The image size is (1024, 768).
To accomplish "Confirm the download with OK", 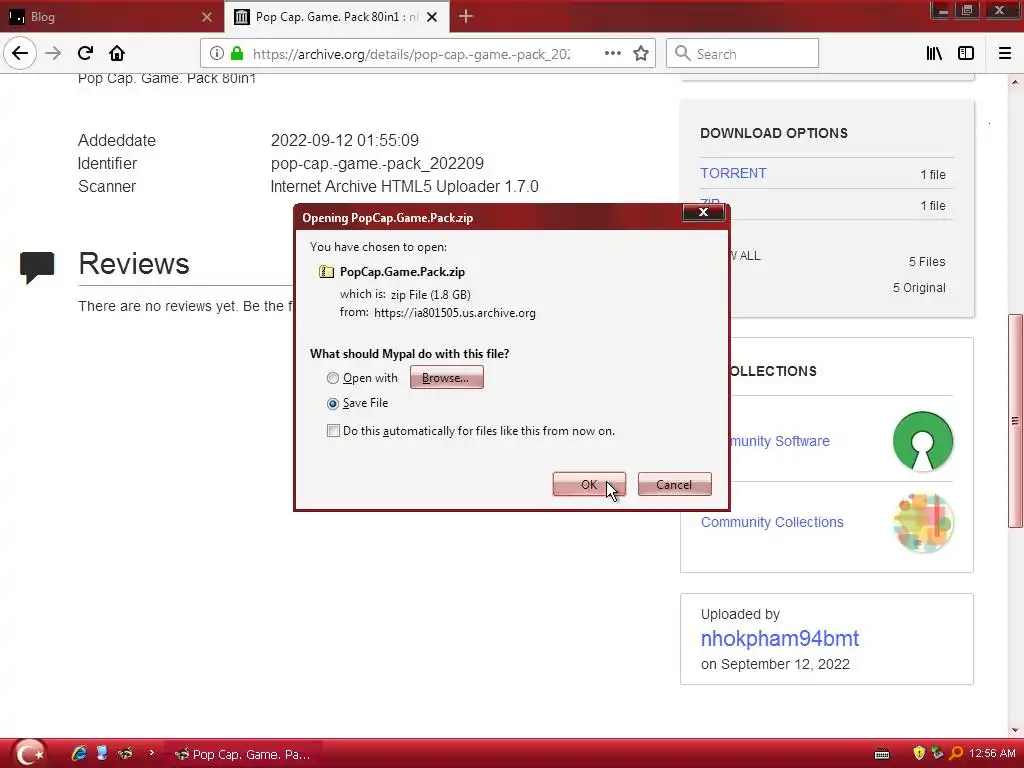I will click(x=589, y=485).
